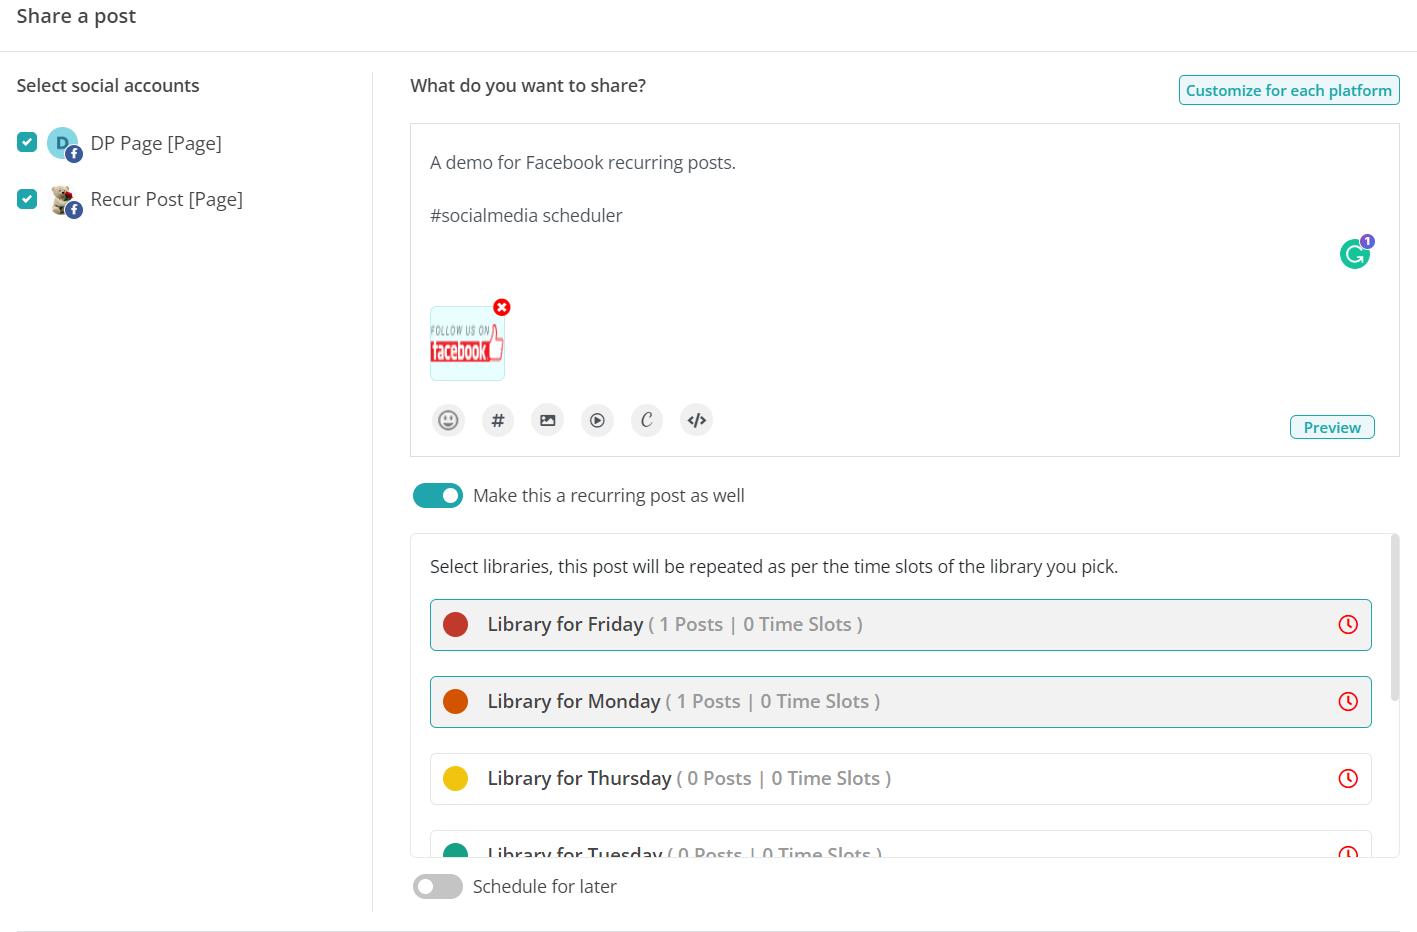Open the code embed icon
This screenshot has height=932, width=1417.
[x=697, y=420]
